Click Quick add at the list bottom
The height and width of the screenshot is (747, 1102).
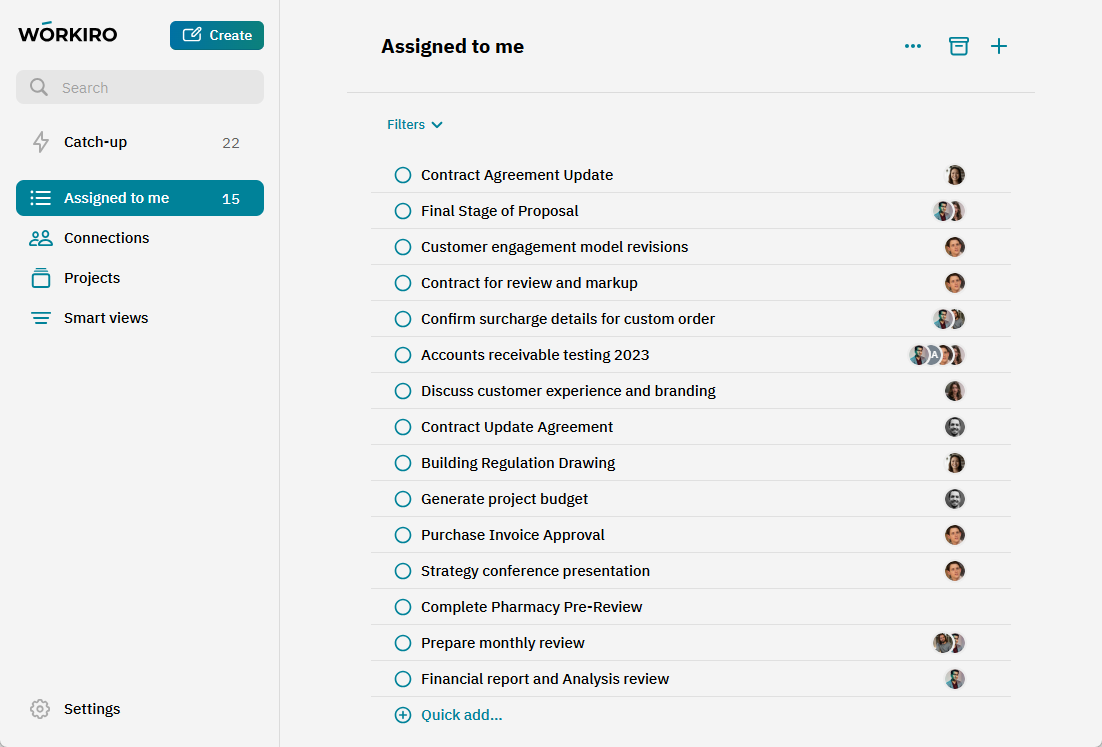pyautogui.click(x=448, y=714)
